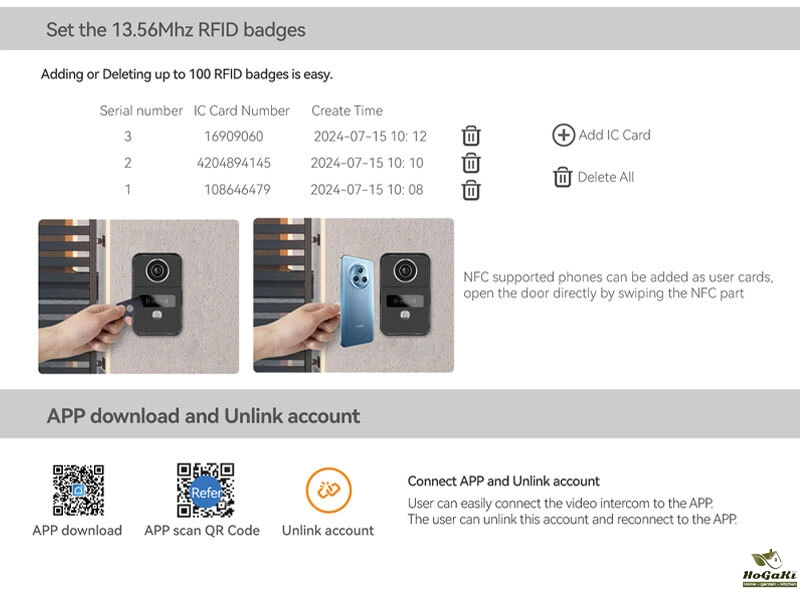Image resolution: width=800 pixels, height=601 pixels.
Task: Click trash icon for card 4204894145
Action: 471,163
